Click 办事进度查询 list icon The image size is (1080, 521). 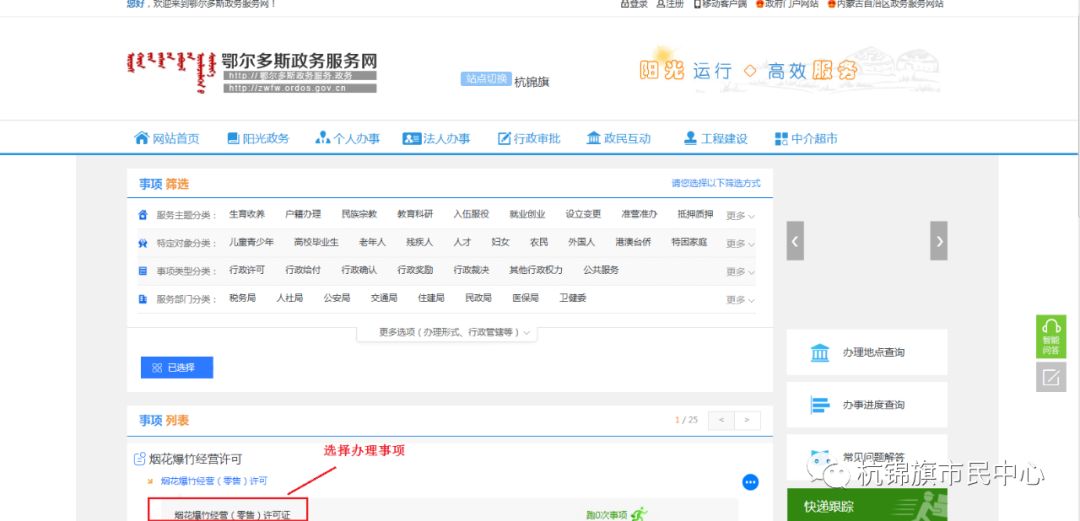(820, 405)
